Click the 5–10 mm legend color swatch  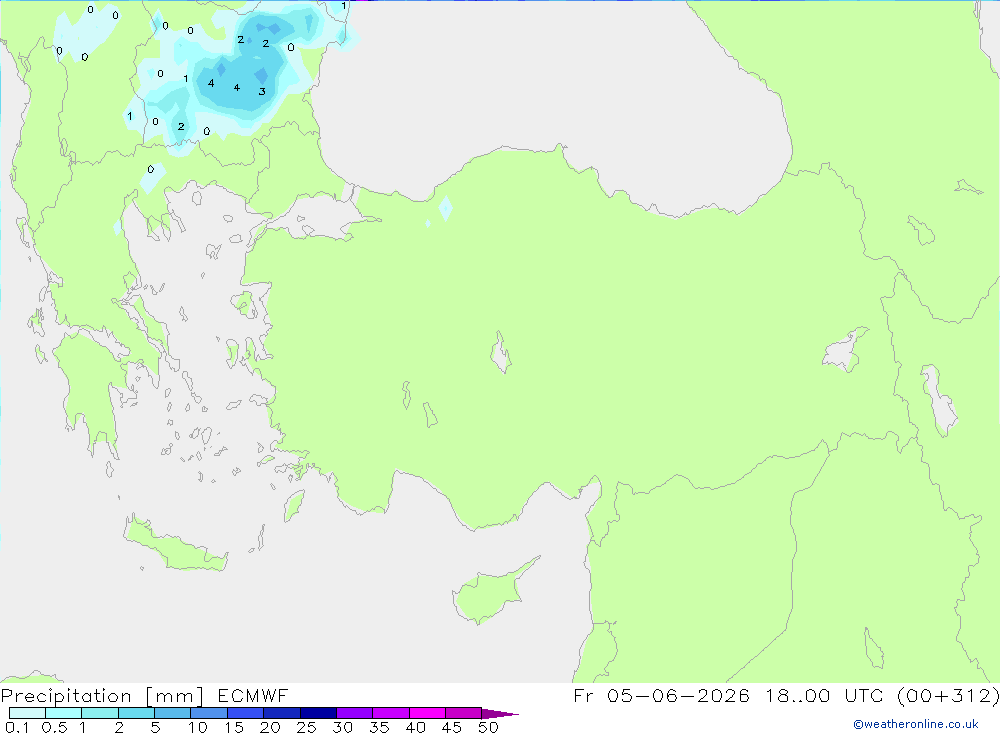(x=172, y=713)
